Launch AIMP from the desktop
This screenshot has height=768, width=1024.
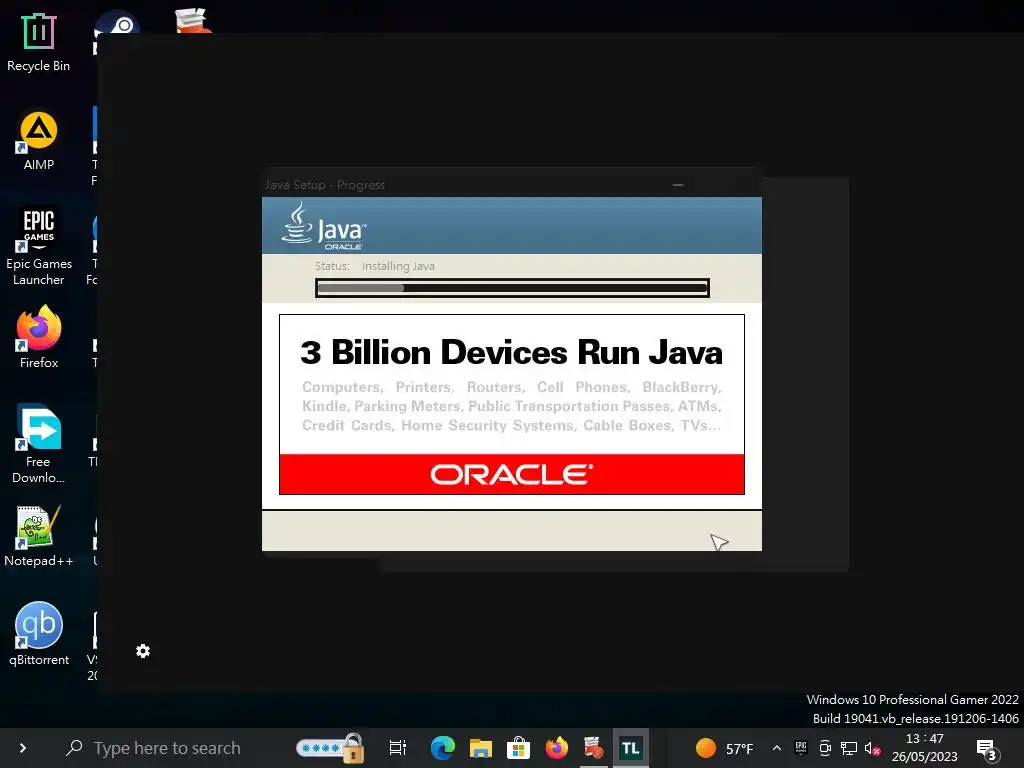[39, 141]
